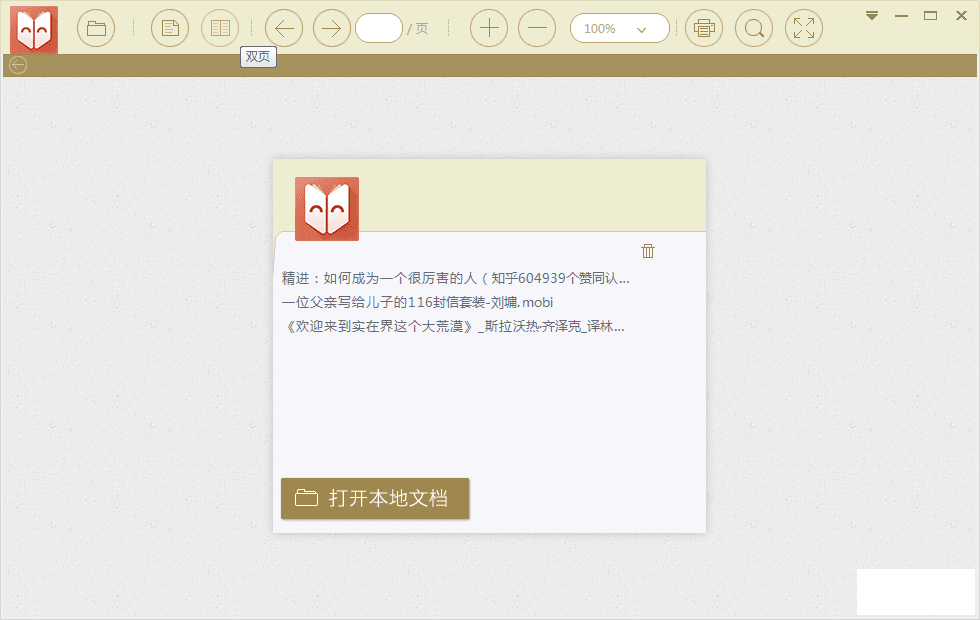Open search with magnifier icon
This screenshot has height=620, width=980.
(754, 28)
